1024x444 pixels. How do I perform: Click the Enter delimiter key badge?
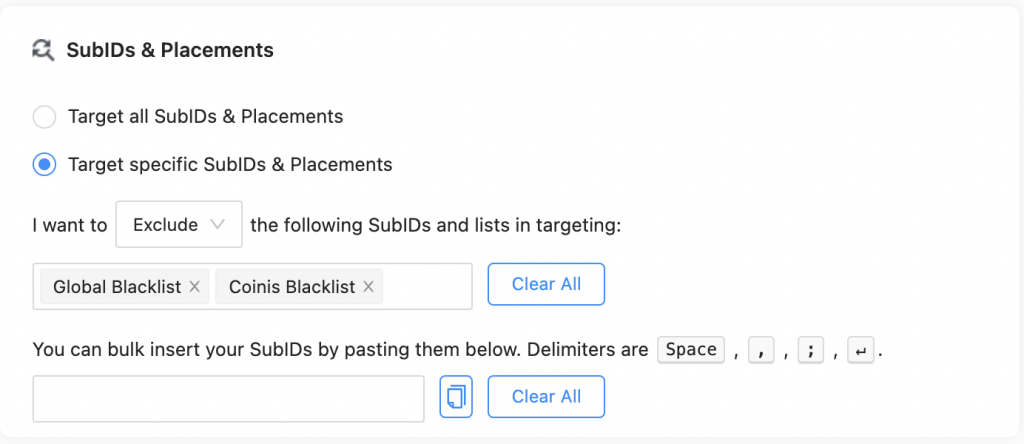(x=860, y=350)
